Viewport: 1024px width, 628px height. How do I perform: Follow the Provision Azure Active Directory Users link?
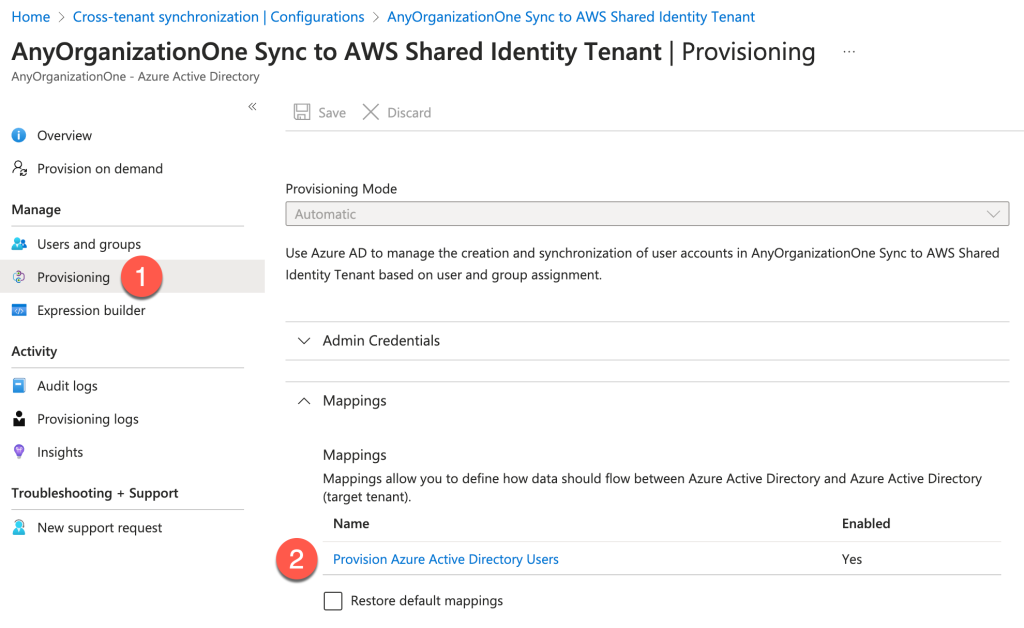pyautogui.click(x=445, y=559)
